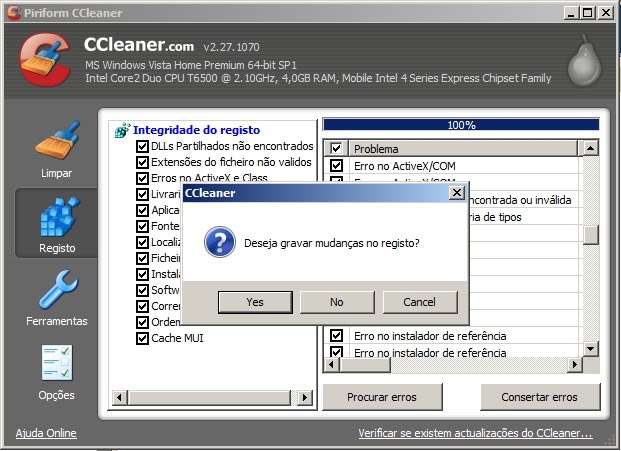Image resolution: width=621 pixels, height=451 pixels.
Task: Cancel the registry changes dialog
Action: pyautogui.click(x=420, y=302)
